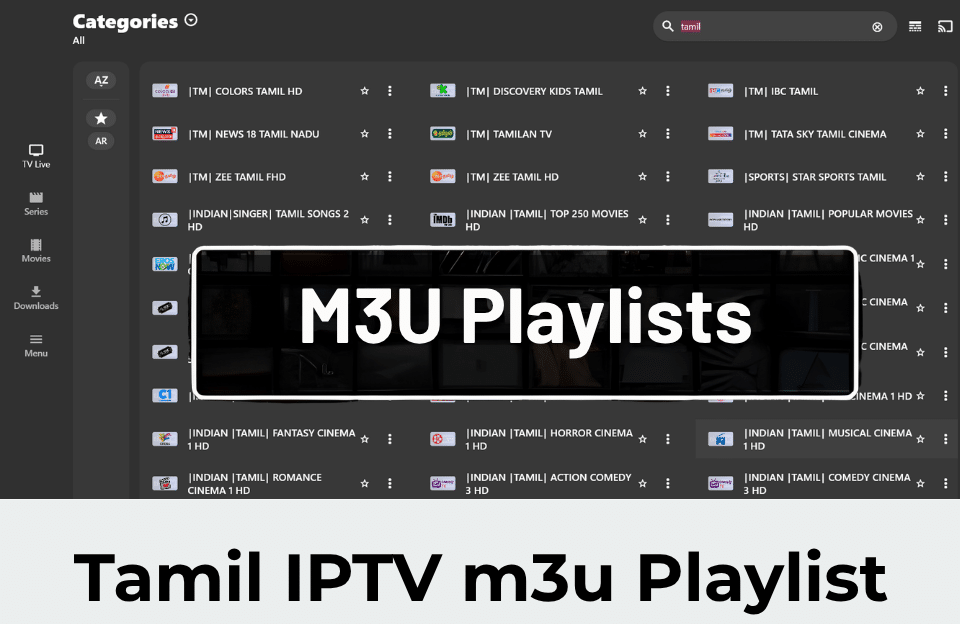Click COLORS TAMIL HD channel logo

(x=165, y=91)
